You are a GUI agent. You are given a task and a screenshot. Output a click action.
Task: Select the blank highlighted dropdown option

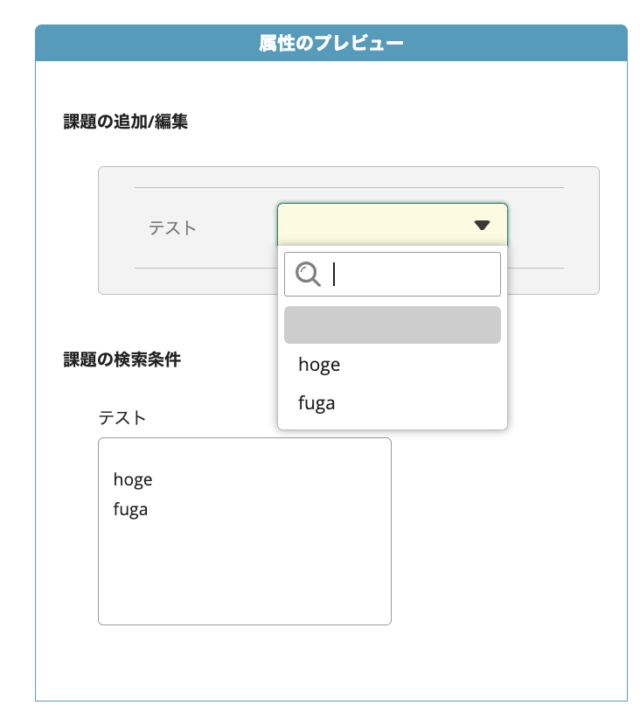click(x=392, y=325)
